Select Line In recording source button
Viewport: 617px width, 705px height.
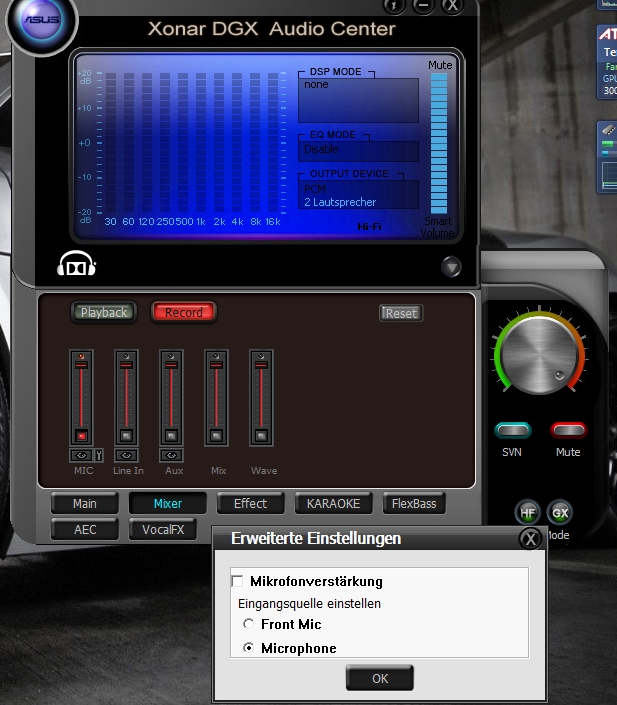(x=126, y=436)
